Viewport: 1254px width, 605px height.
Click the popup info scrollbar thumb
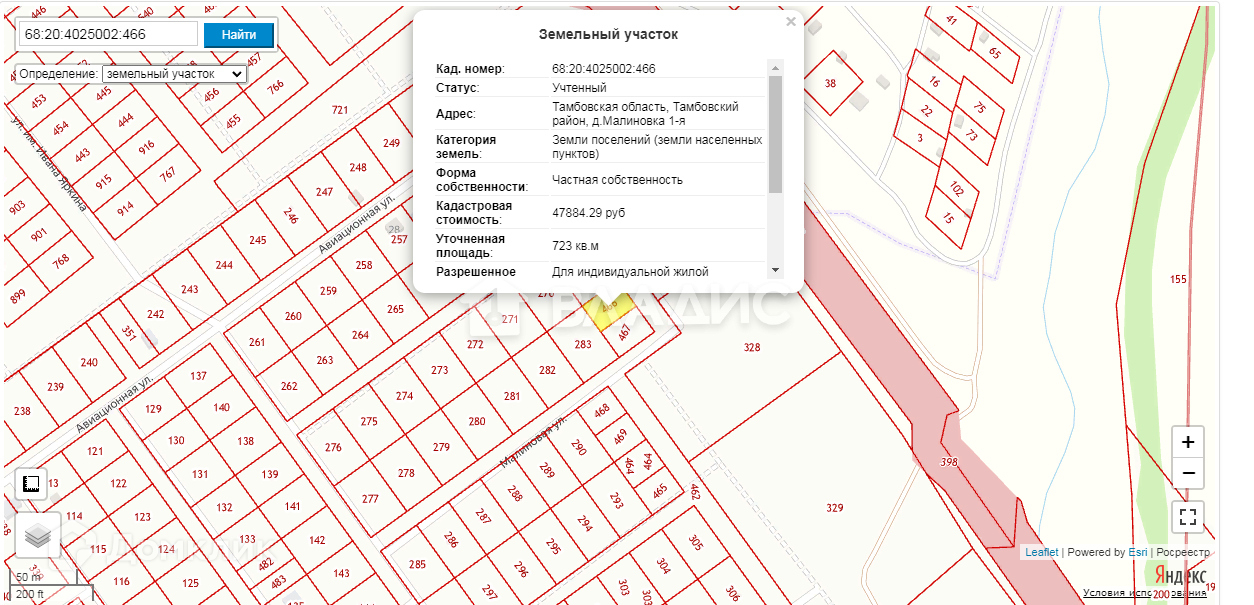pos(775,133)
